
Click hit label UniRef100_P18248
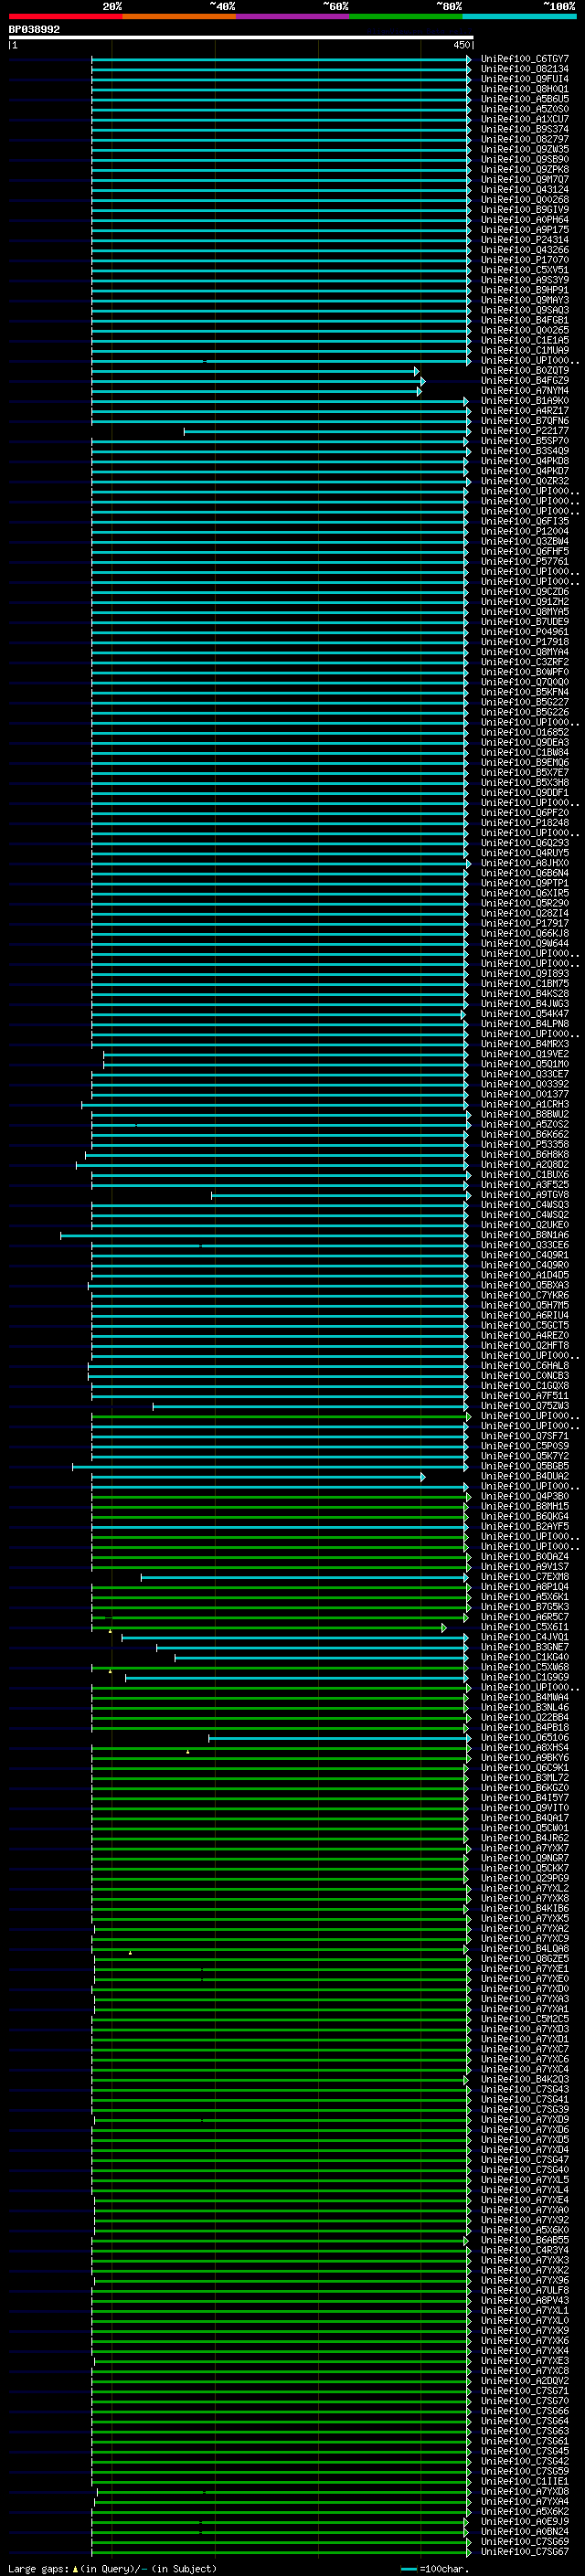pyautogui.click(x=524, y=823)
